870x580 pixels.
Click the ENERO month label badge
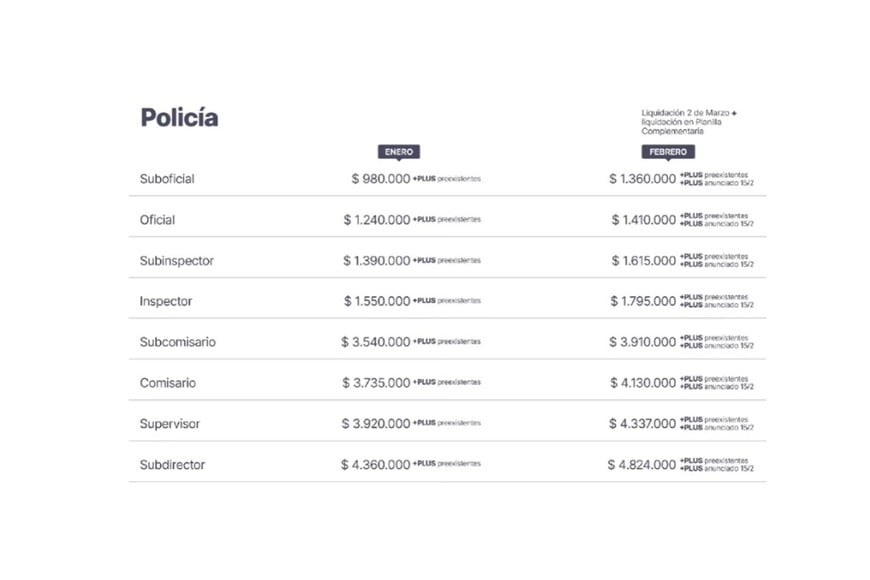[x=398, y=152]
